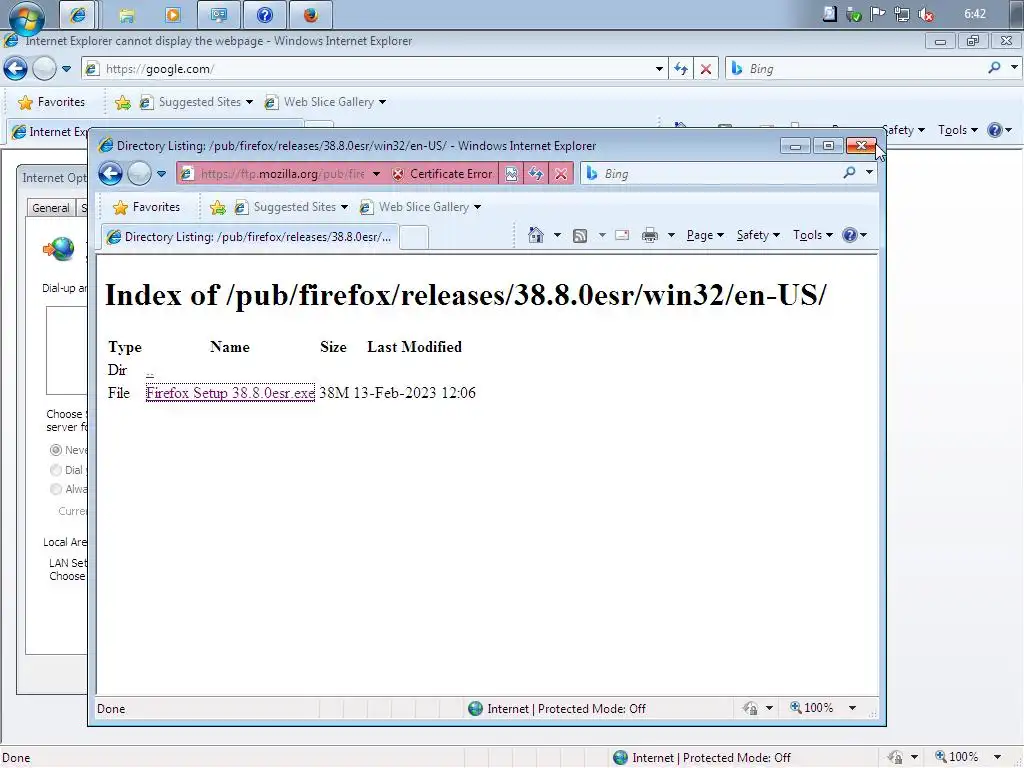
Task: Click the front window address bar URL
Action: tap(282, 174)
